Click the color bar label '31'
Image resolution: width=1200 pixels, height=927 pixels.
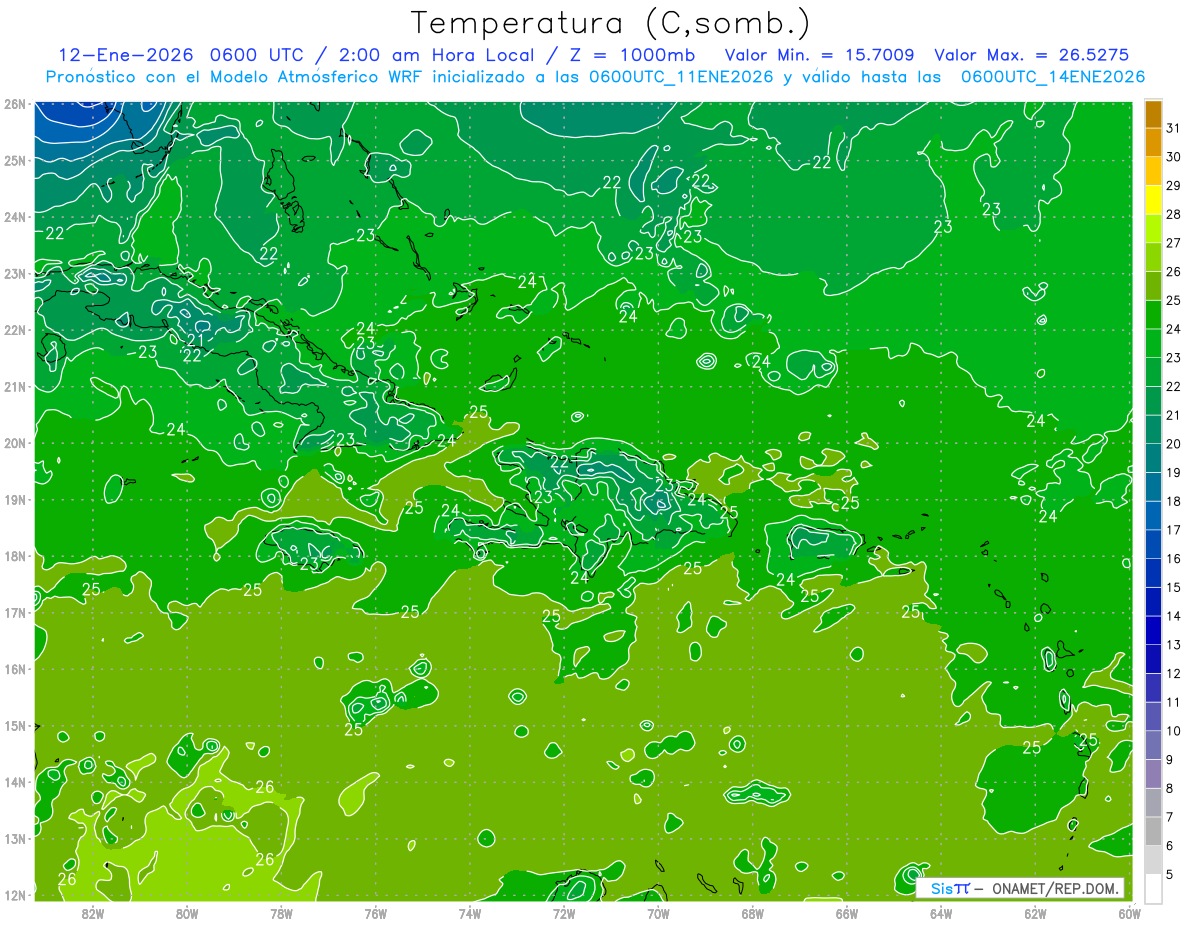point(1173,127)
